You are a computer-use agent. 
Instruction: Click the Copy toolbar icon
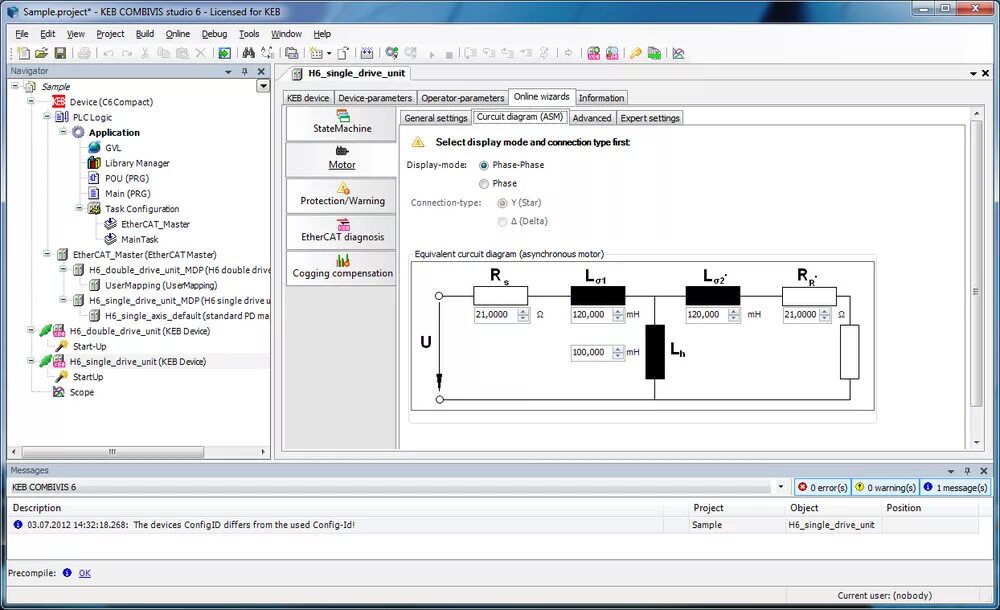pyautogui.click(x=163, y=53)
